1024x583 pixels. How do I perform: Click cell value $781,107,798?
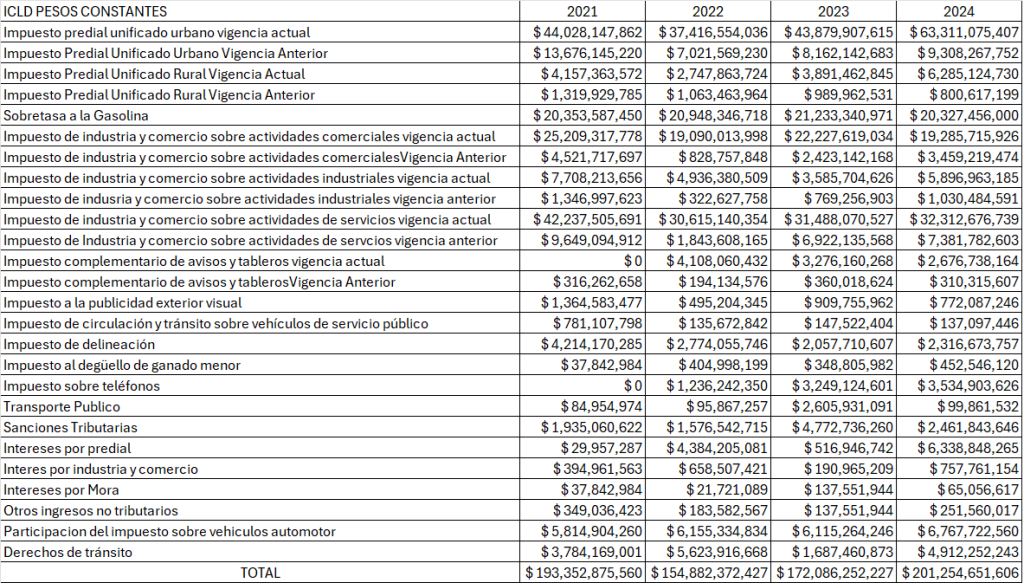pos(598,324)
